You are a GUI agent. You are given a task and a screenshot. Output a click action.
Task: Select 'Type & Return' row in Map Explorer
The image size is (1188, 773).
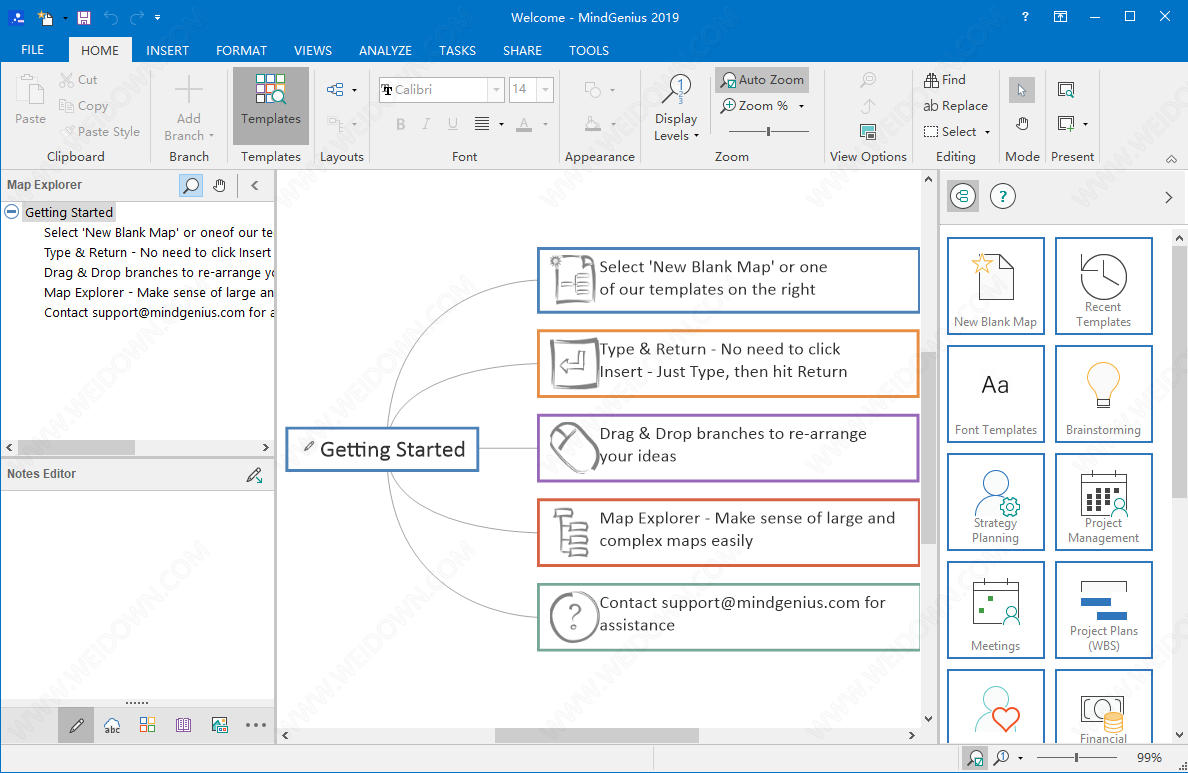click(x=157, y=252)
